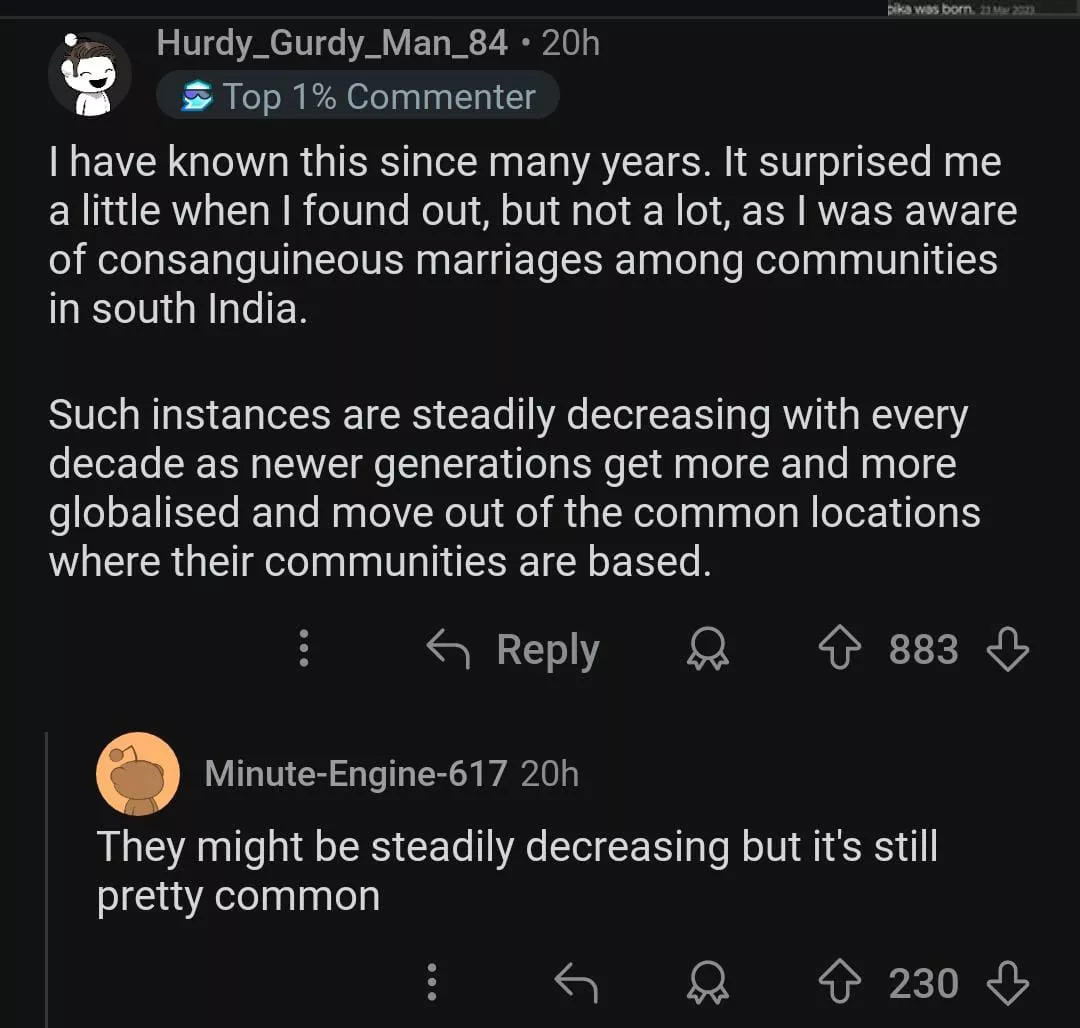Tap the 883 vote count
This screenshot has width=1080, height=1028.
tap(923, 651)
